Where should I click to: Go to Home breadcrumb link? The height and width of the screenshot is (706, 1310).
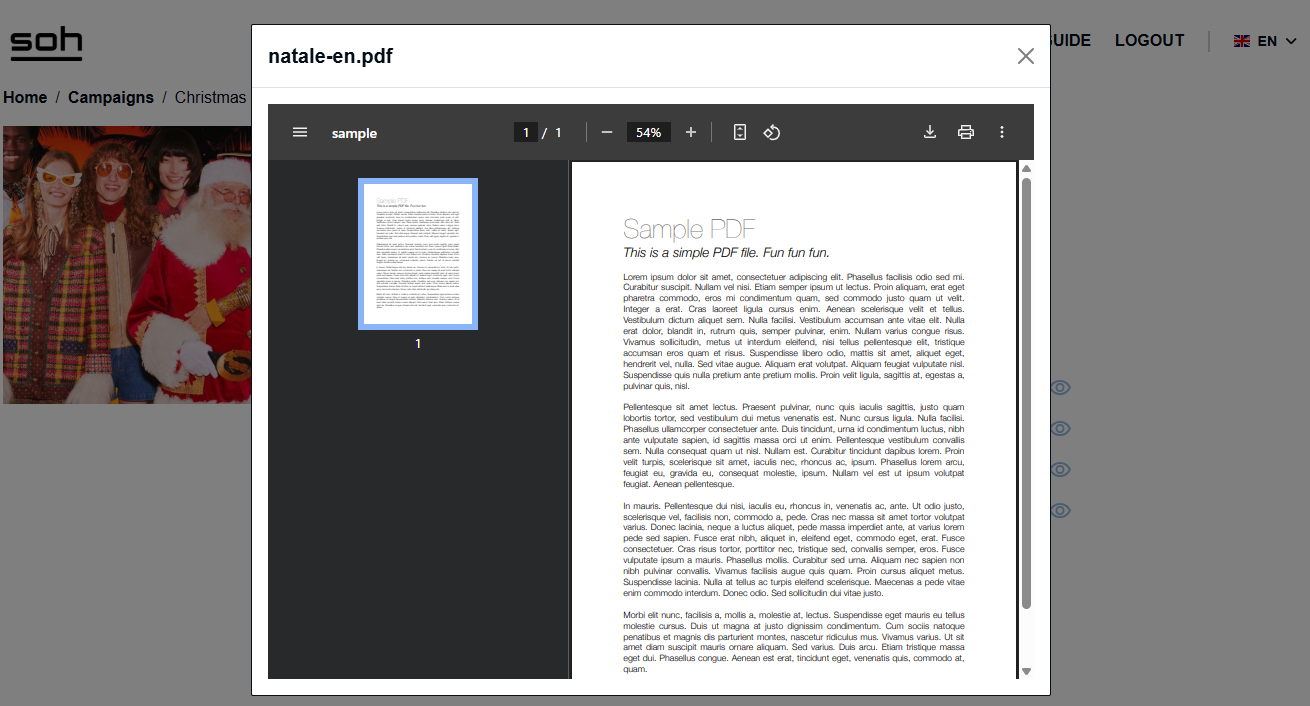tap(25, 97)
